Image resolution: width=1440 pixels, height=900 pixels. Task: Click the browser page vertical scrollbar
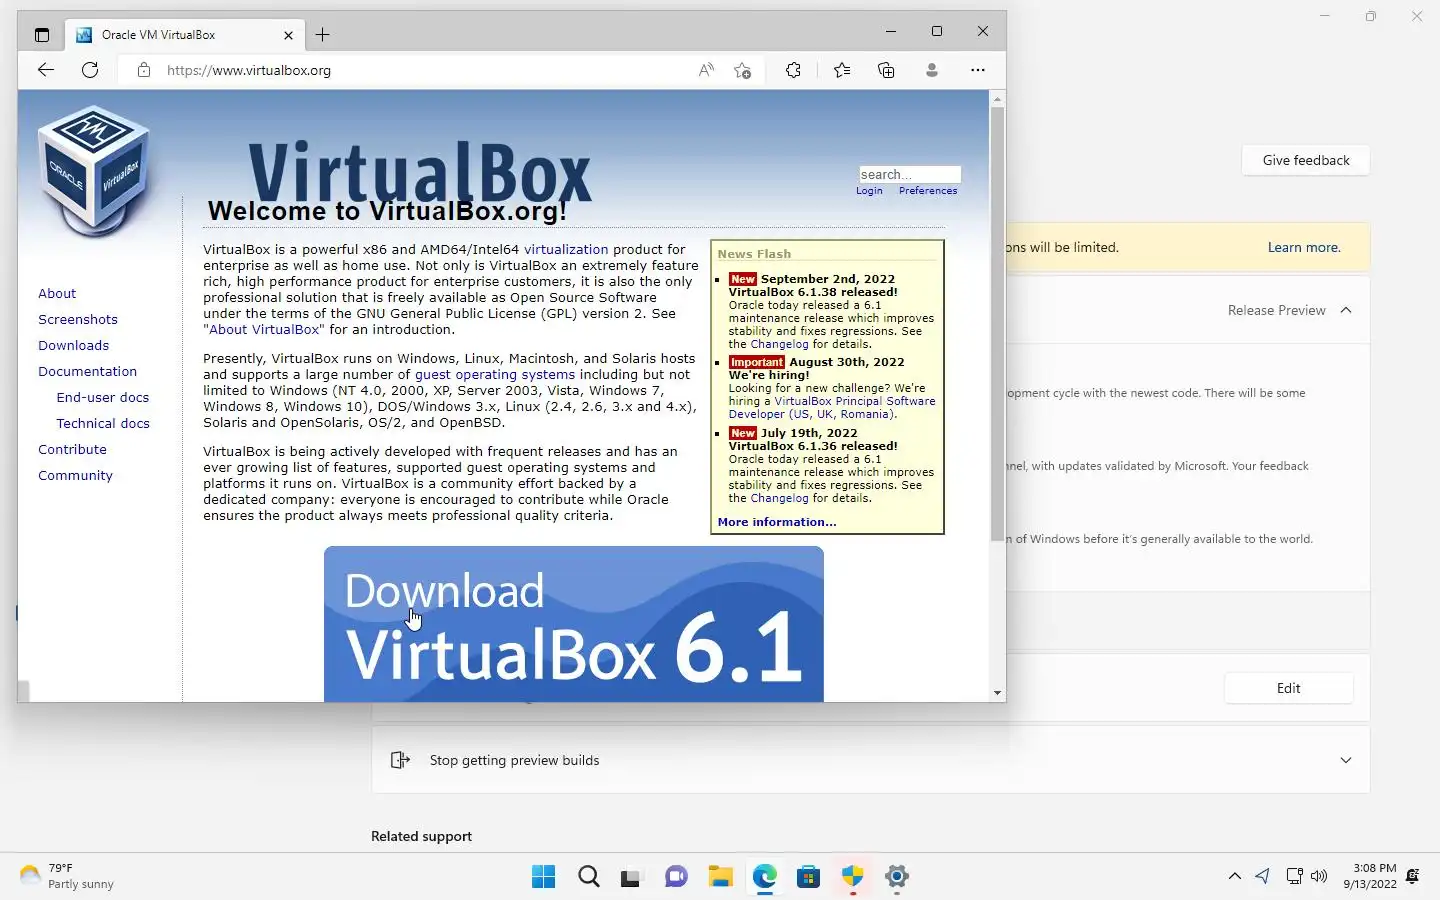pyautogui.click(x=997, y=322)
